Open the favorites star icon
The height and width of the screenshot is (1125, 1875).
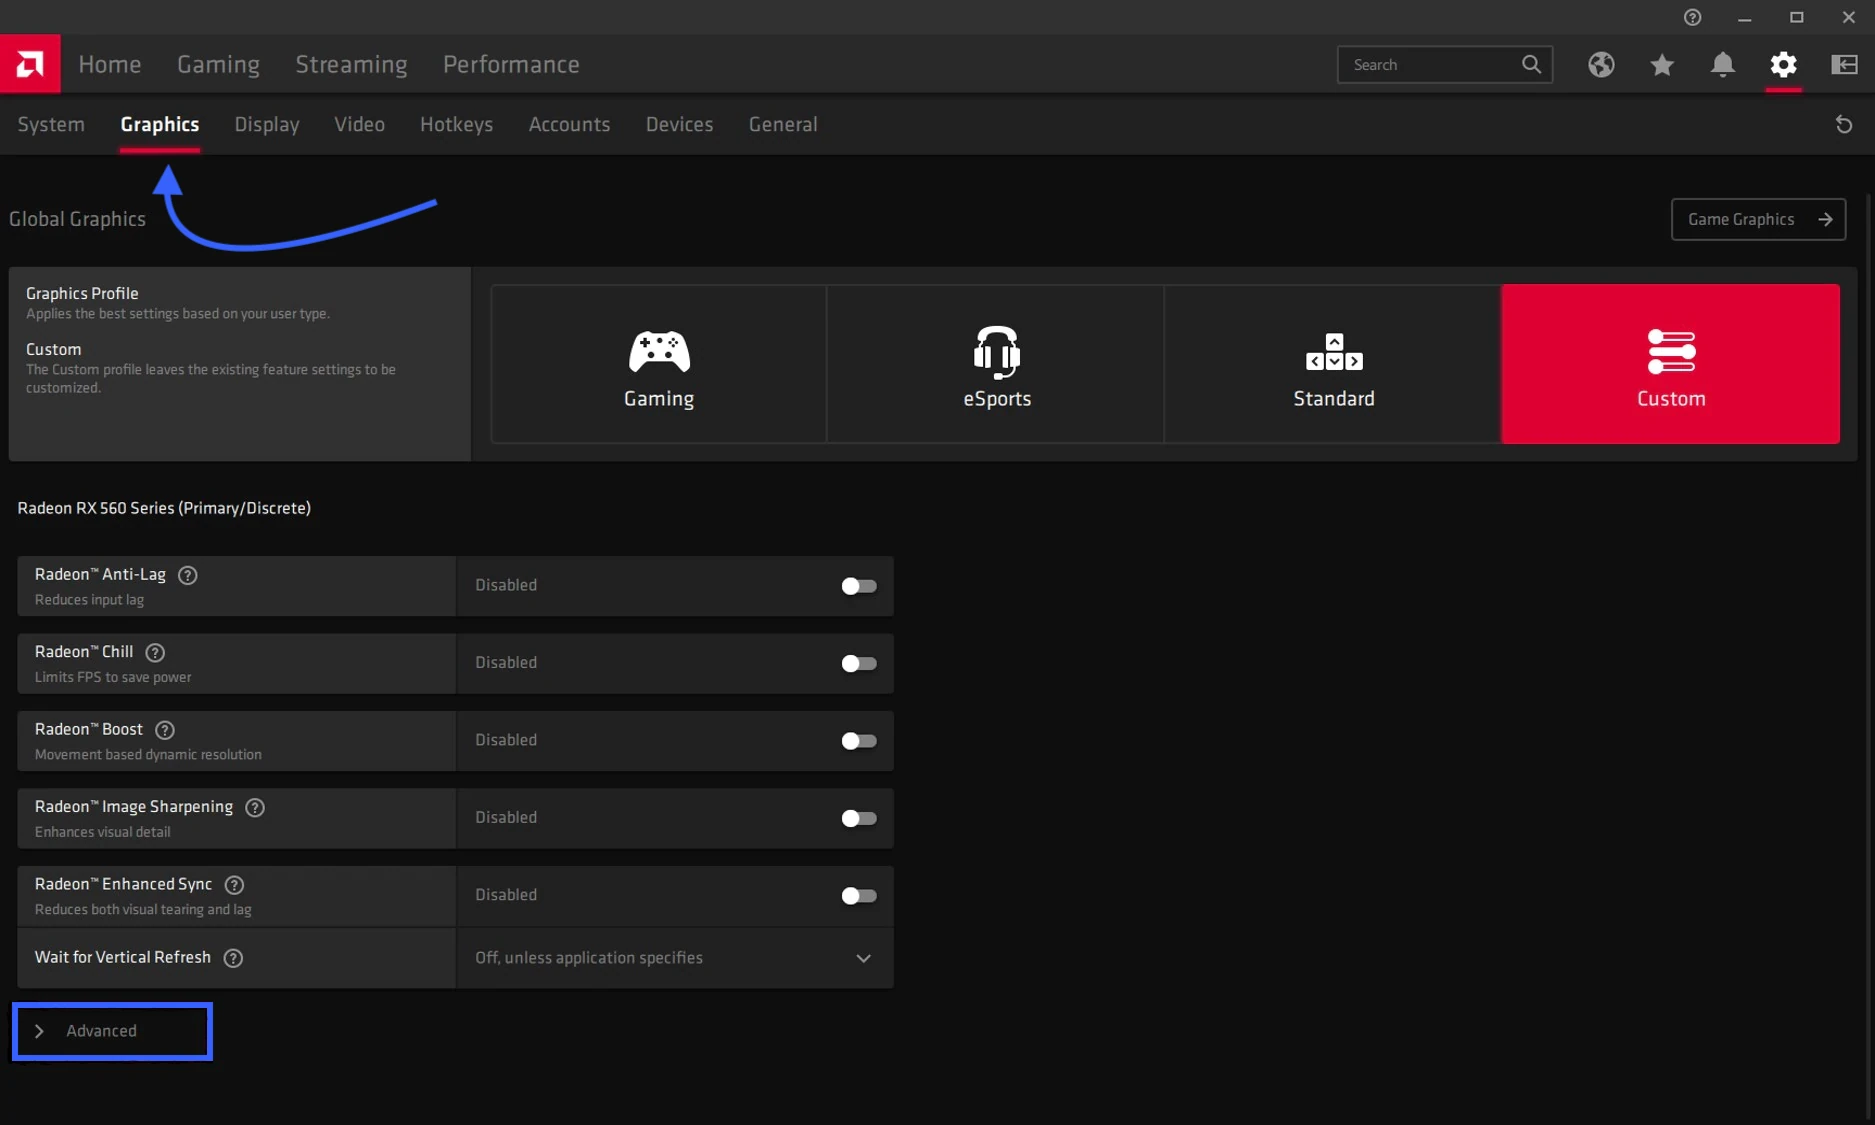(1662, 64)
